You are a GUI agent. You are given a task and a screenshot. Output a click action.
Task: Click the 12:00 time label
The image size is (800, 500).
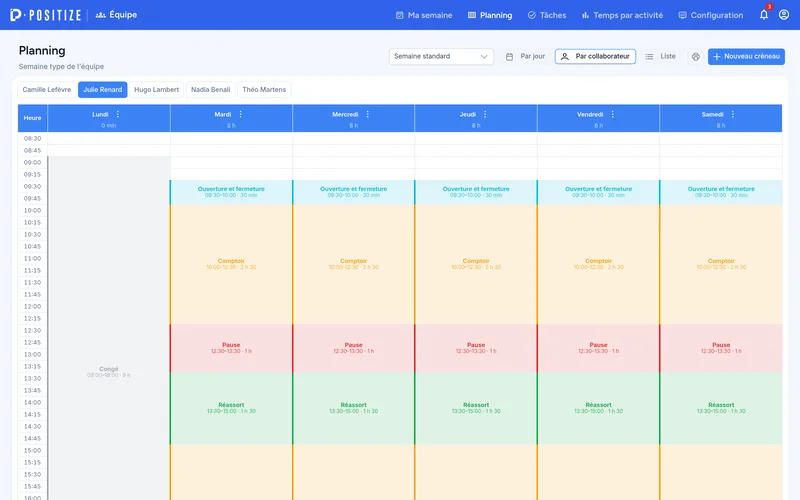(x=32, y=307)
